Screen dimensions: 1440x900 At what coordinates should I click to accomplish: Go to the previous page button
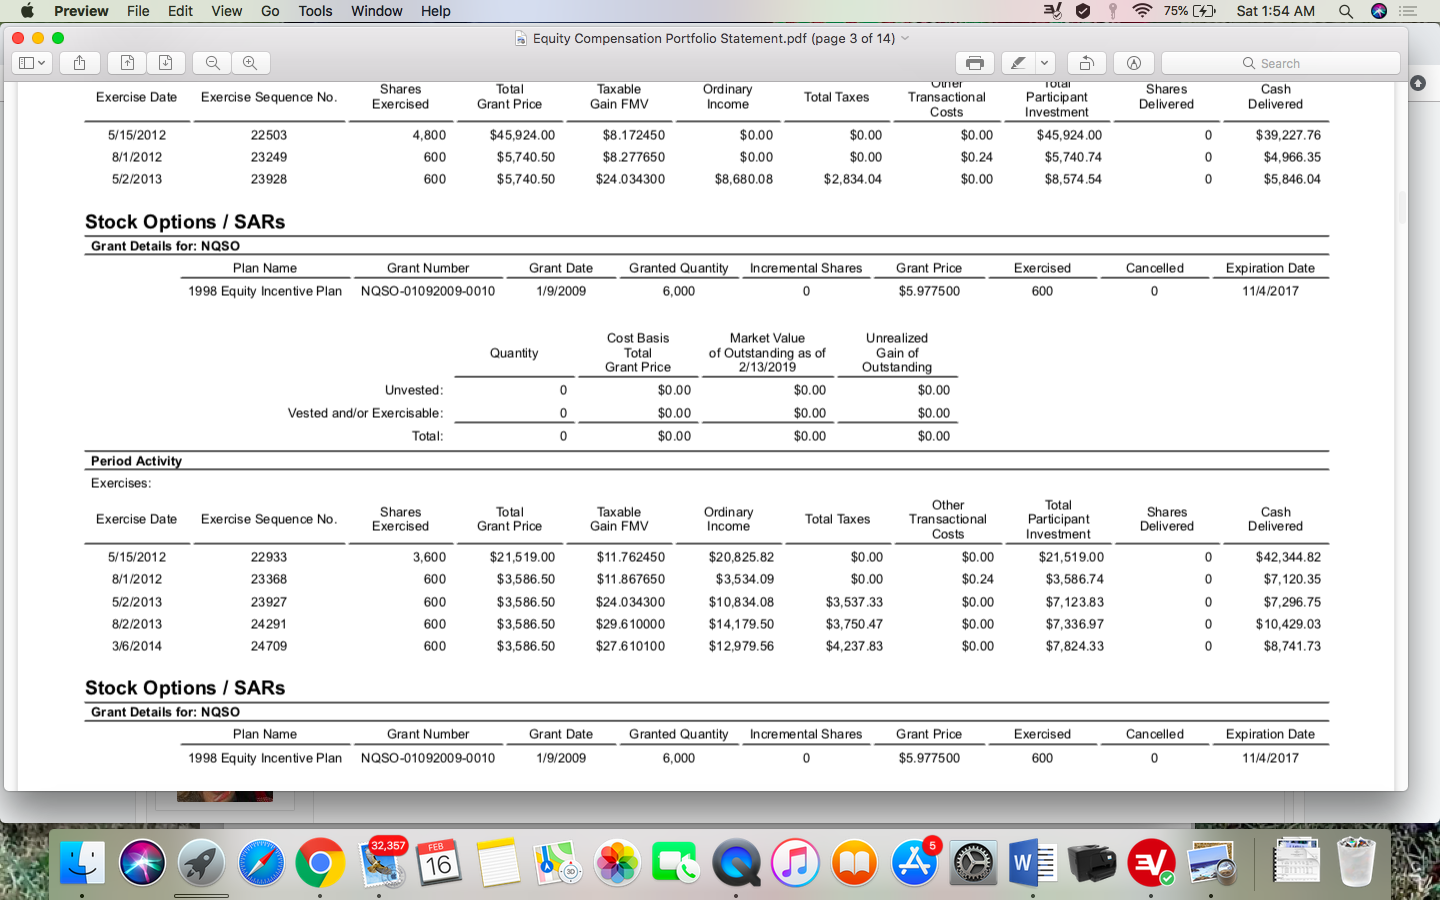[127, 63]
